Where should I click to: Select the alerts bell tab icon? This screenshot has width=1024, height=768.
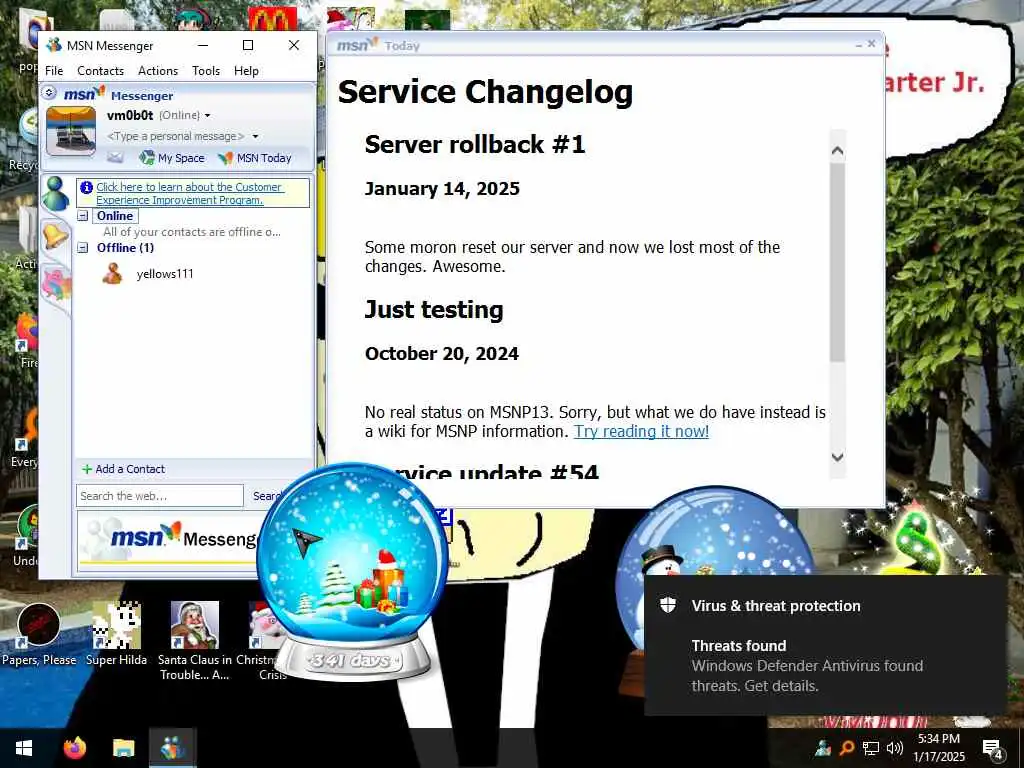[x=56, y=235]
